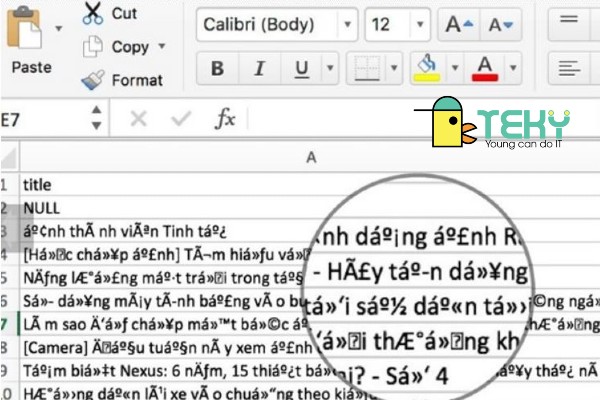
Task: Decrease font size with the small A icon
Action: 501,25
